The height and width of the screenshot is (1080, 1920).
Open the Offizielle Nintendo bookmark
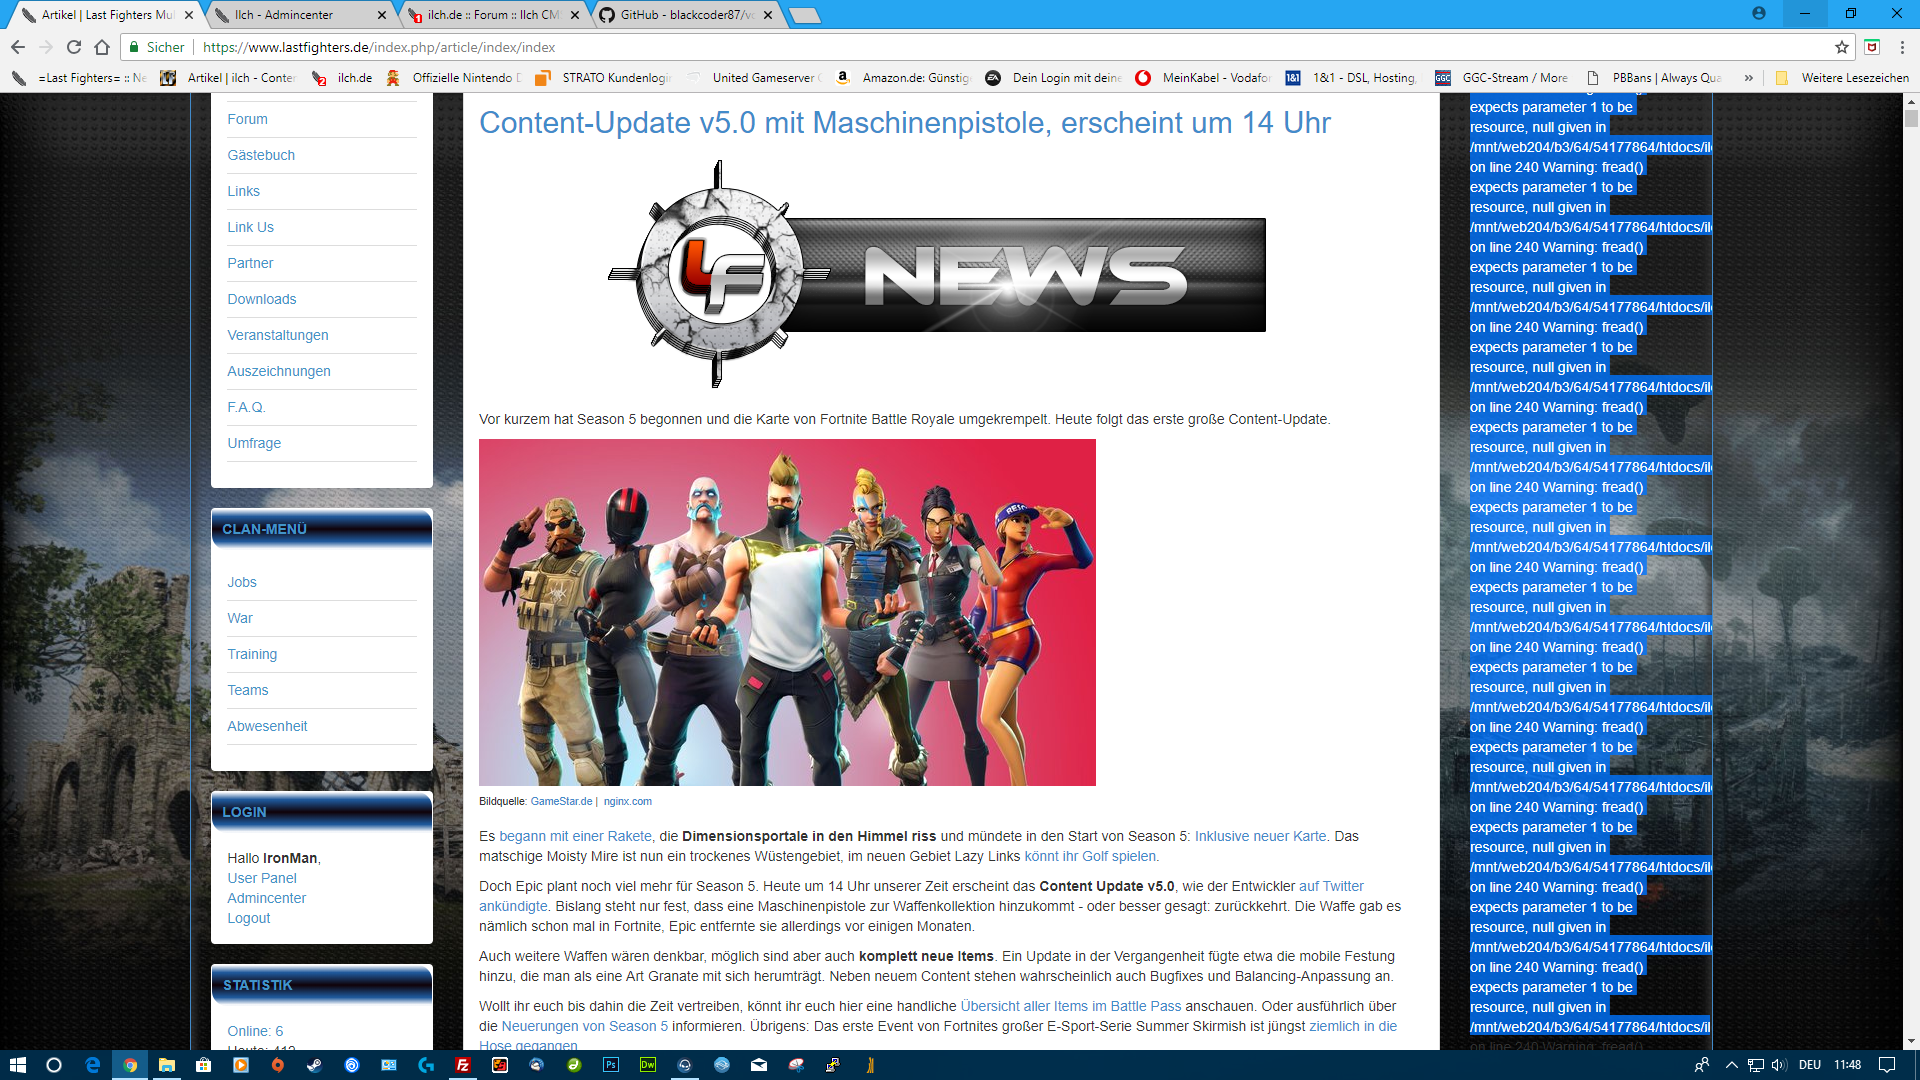[x=454, y=78]
